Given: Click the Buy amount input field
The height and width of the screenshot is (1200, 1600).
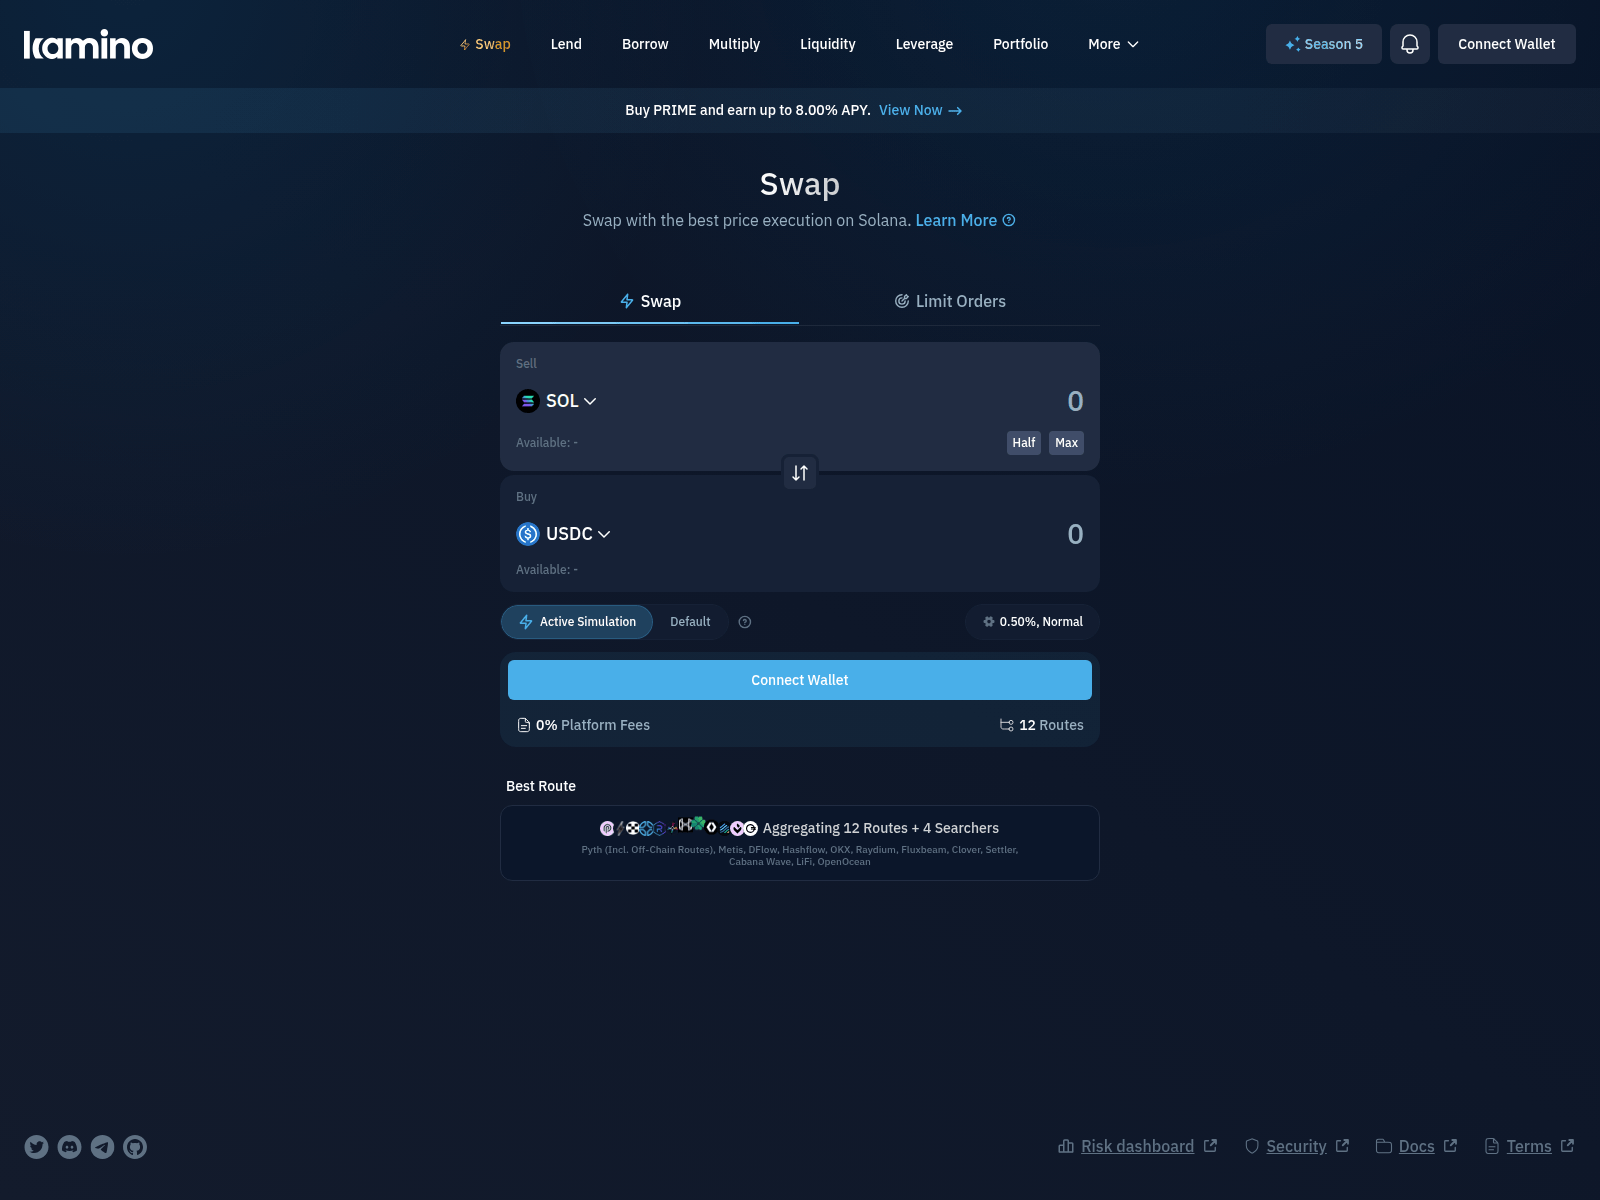Looking at the screenshot, I should 1075,534.
